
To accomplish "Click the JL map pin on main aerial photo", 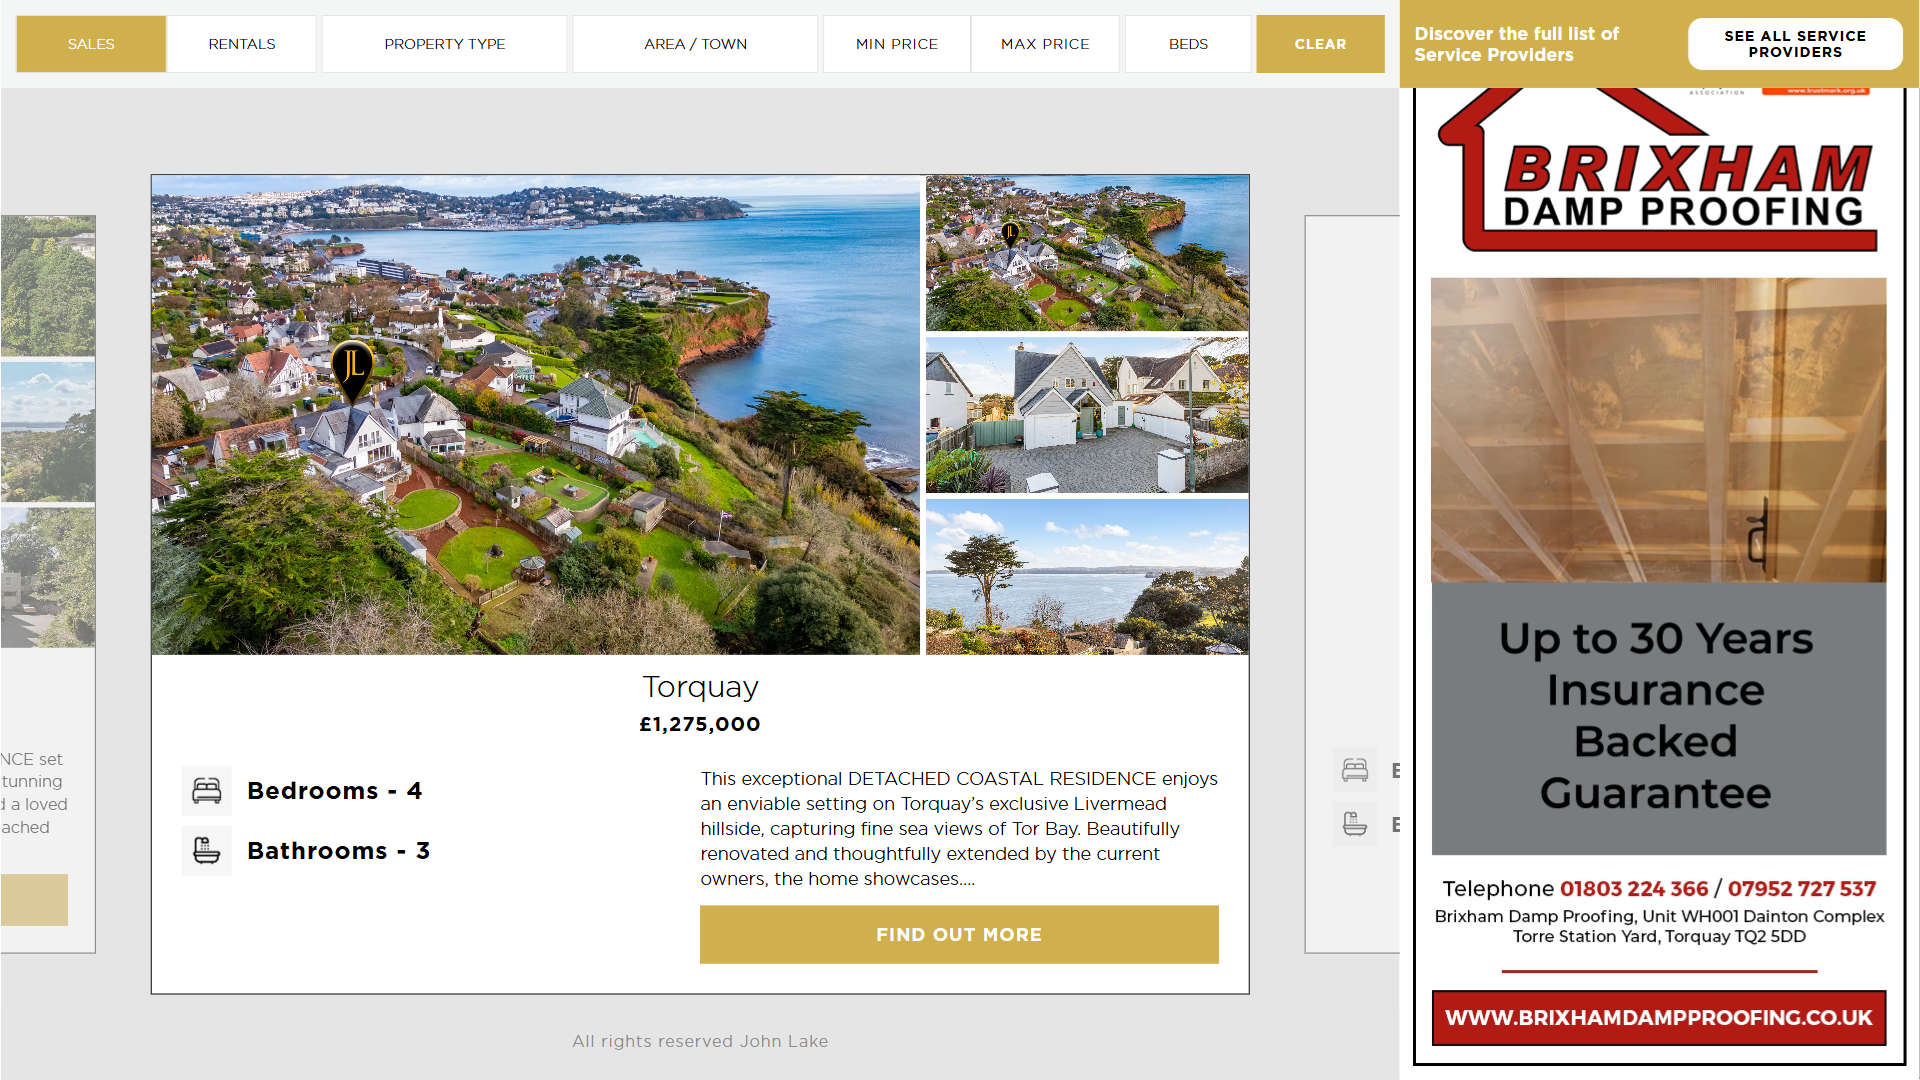I will point(352,371).
